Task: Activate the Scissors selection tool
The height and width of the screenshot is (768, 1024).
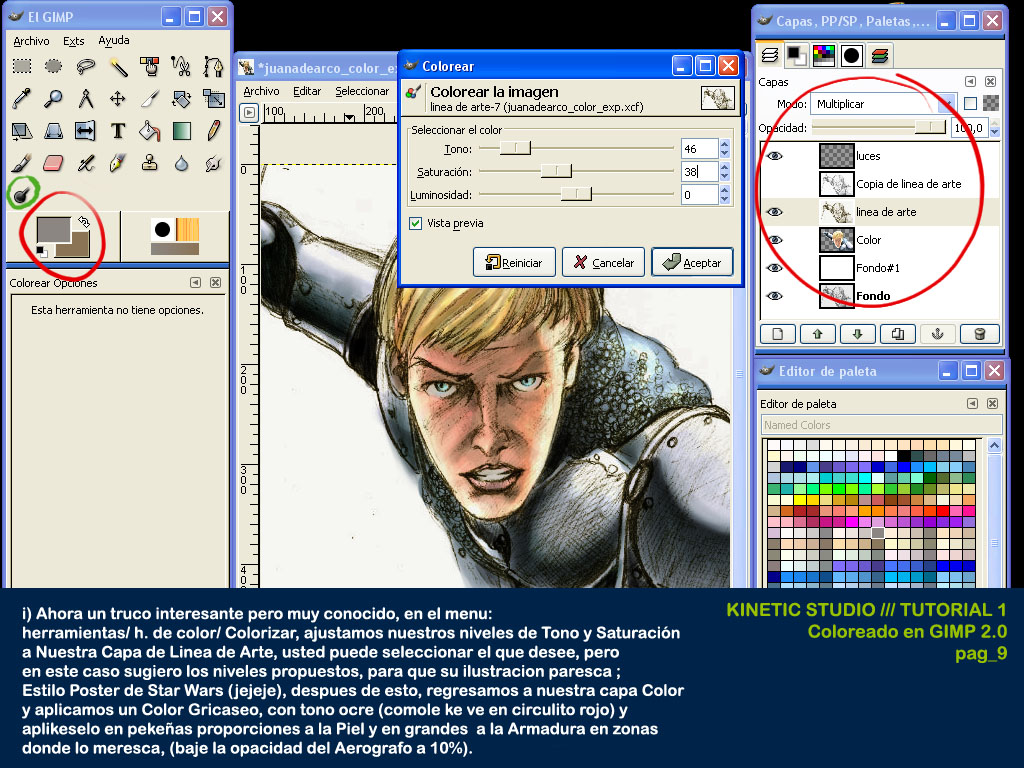Action: (182, 66)
